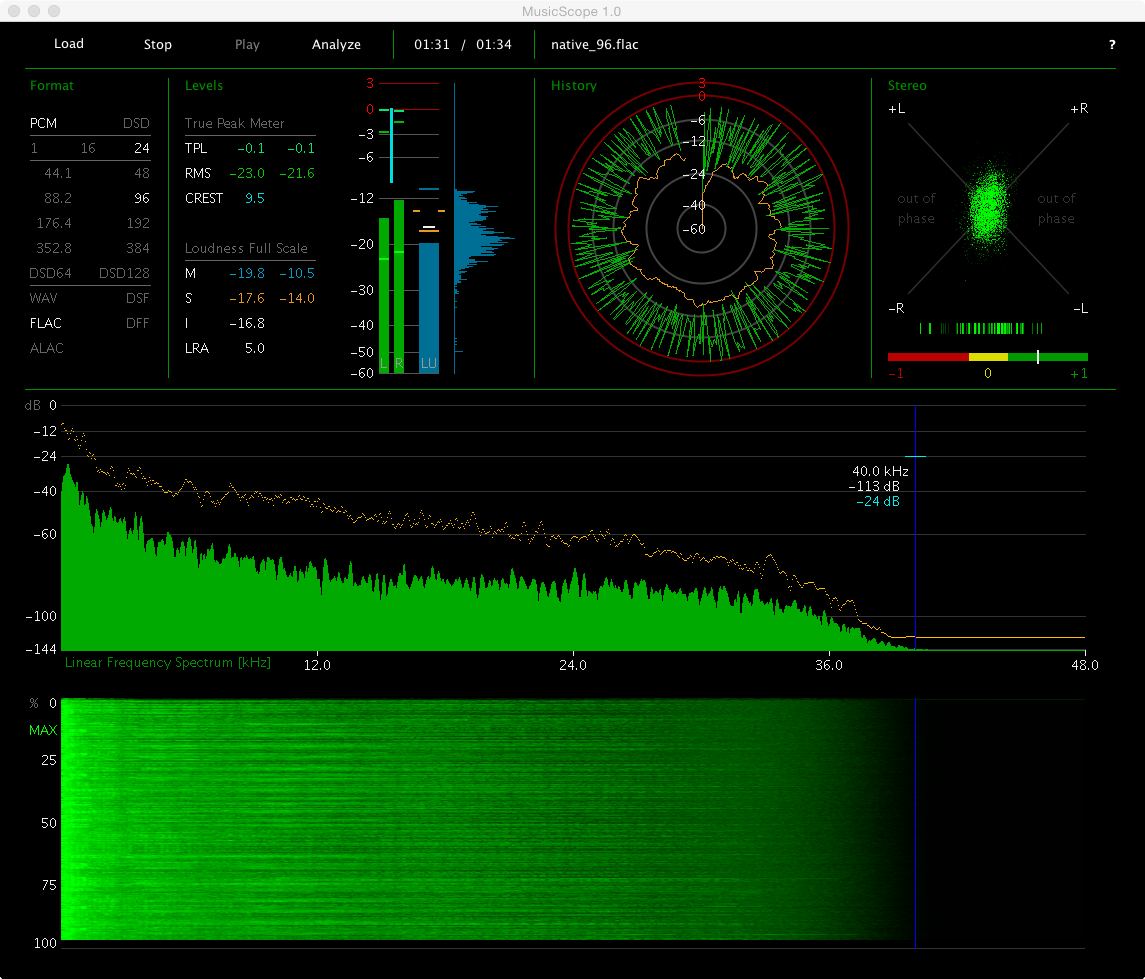Click the blue LU loudness bar
1145x979 pixels.
click(429, 308)
